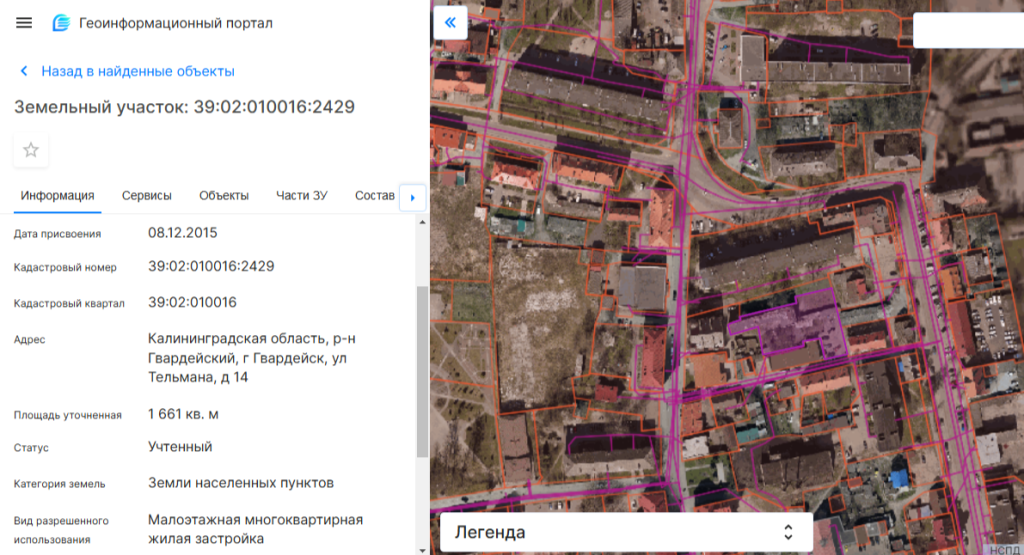Collapse side panel with double-chevron button
Screen dimensions: 1024x555
[450, 23]
